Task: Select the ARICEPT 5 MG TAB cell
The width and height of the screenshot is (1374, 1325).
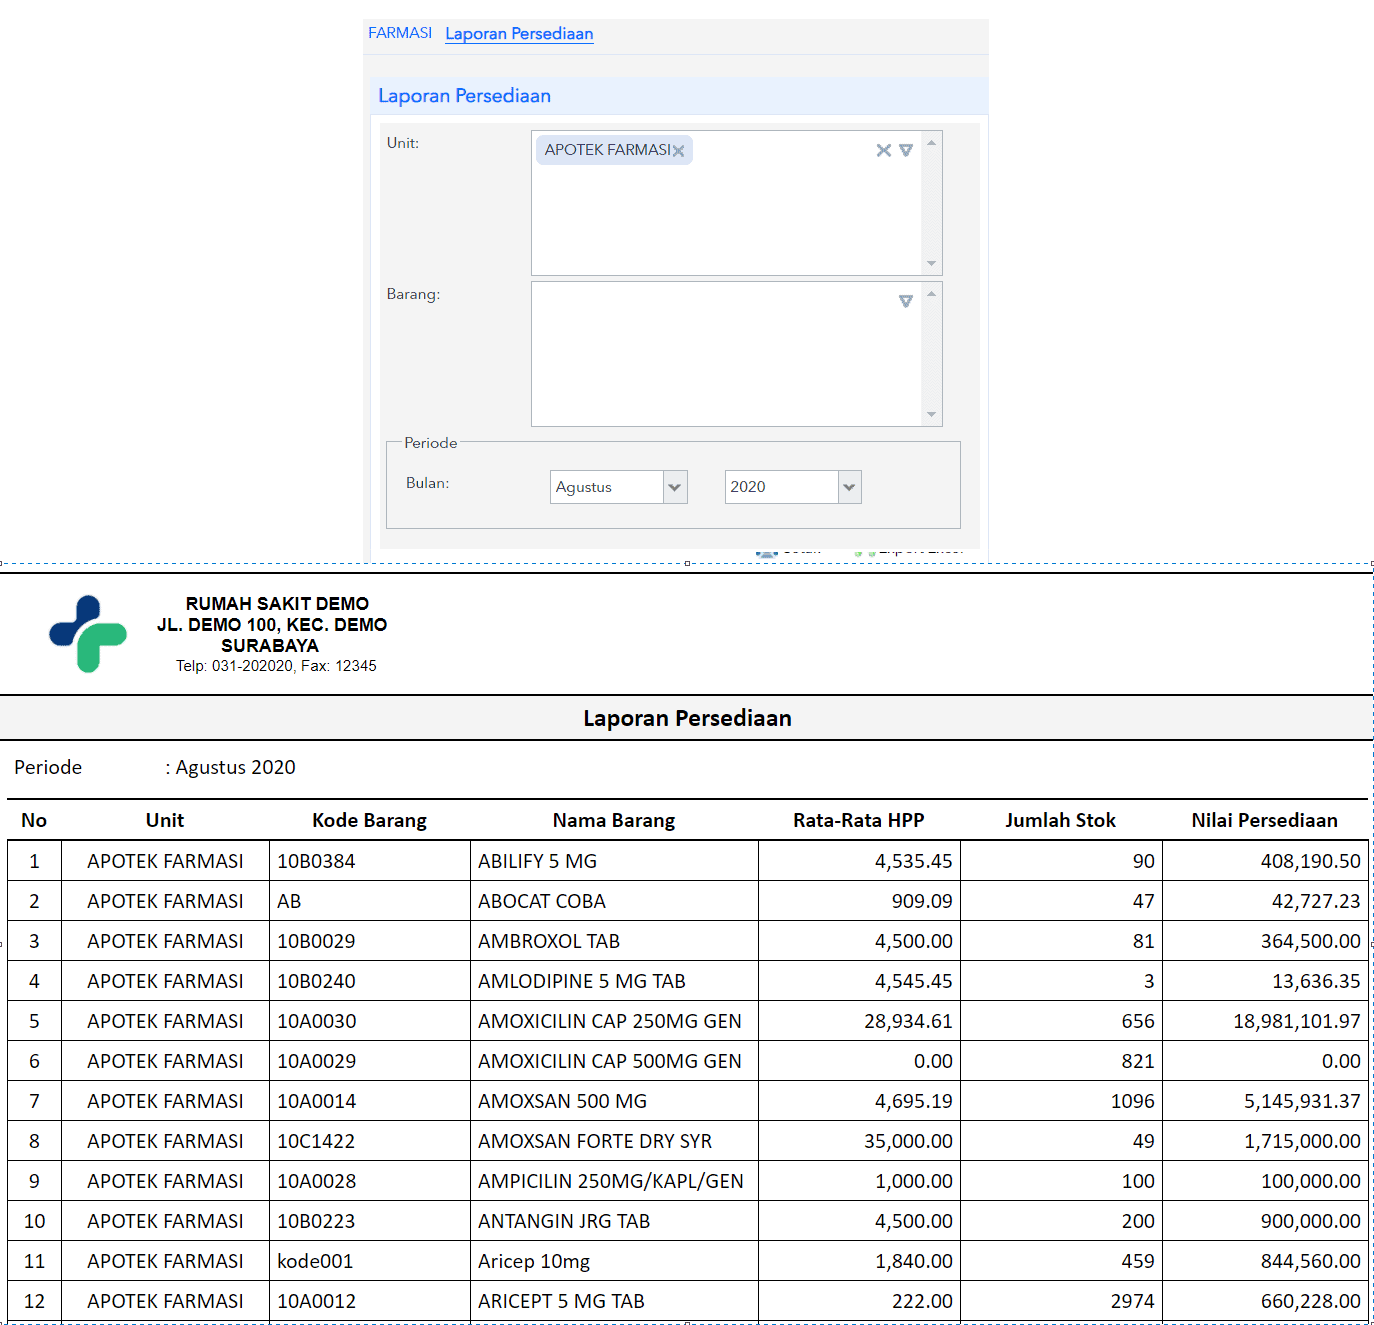Action: [x=614, y=1301]
